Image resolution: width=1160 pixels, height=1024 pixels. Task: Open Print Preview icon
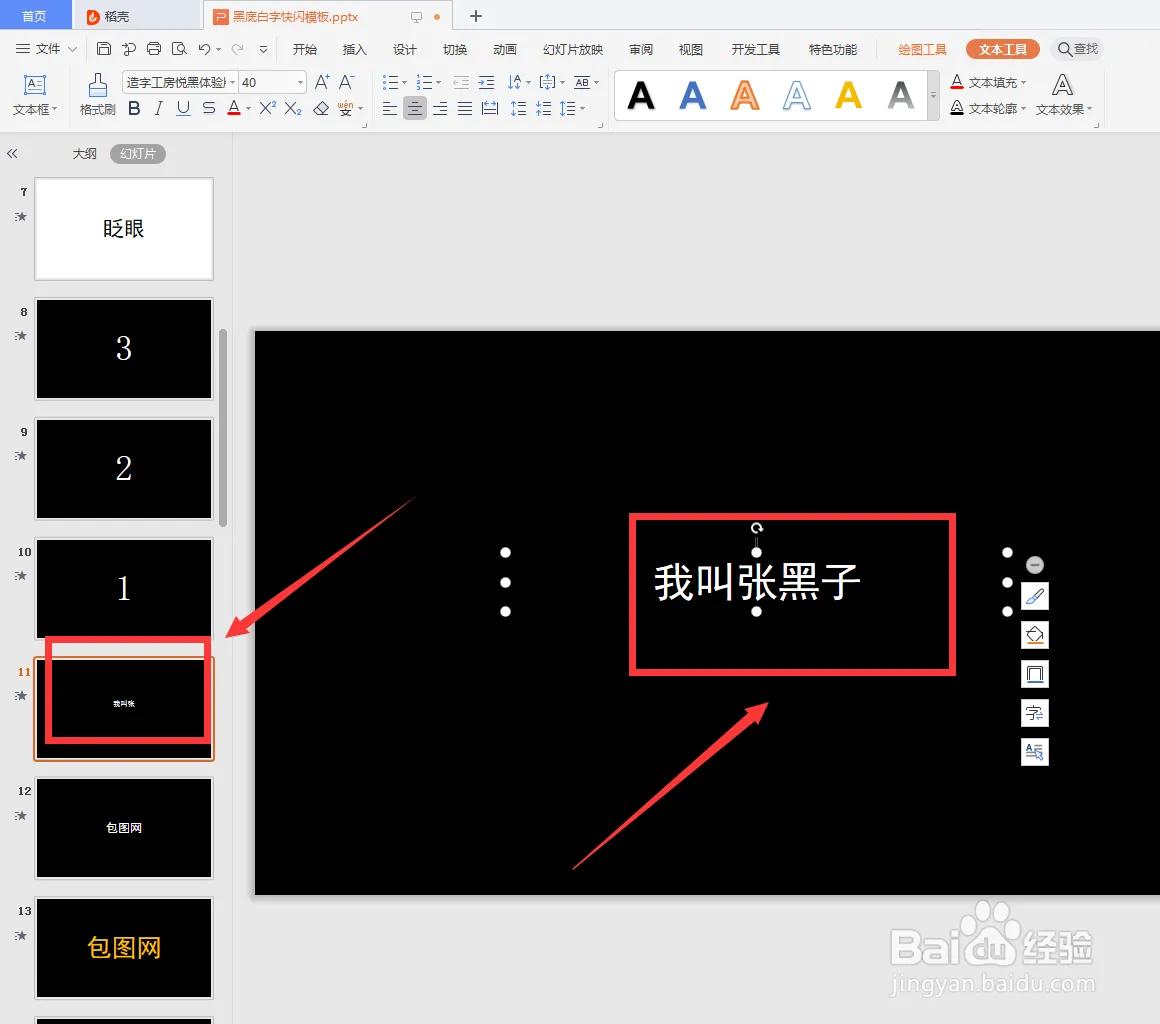tap(179, 49)
